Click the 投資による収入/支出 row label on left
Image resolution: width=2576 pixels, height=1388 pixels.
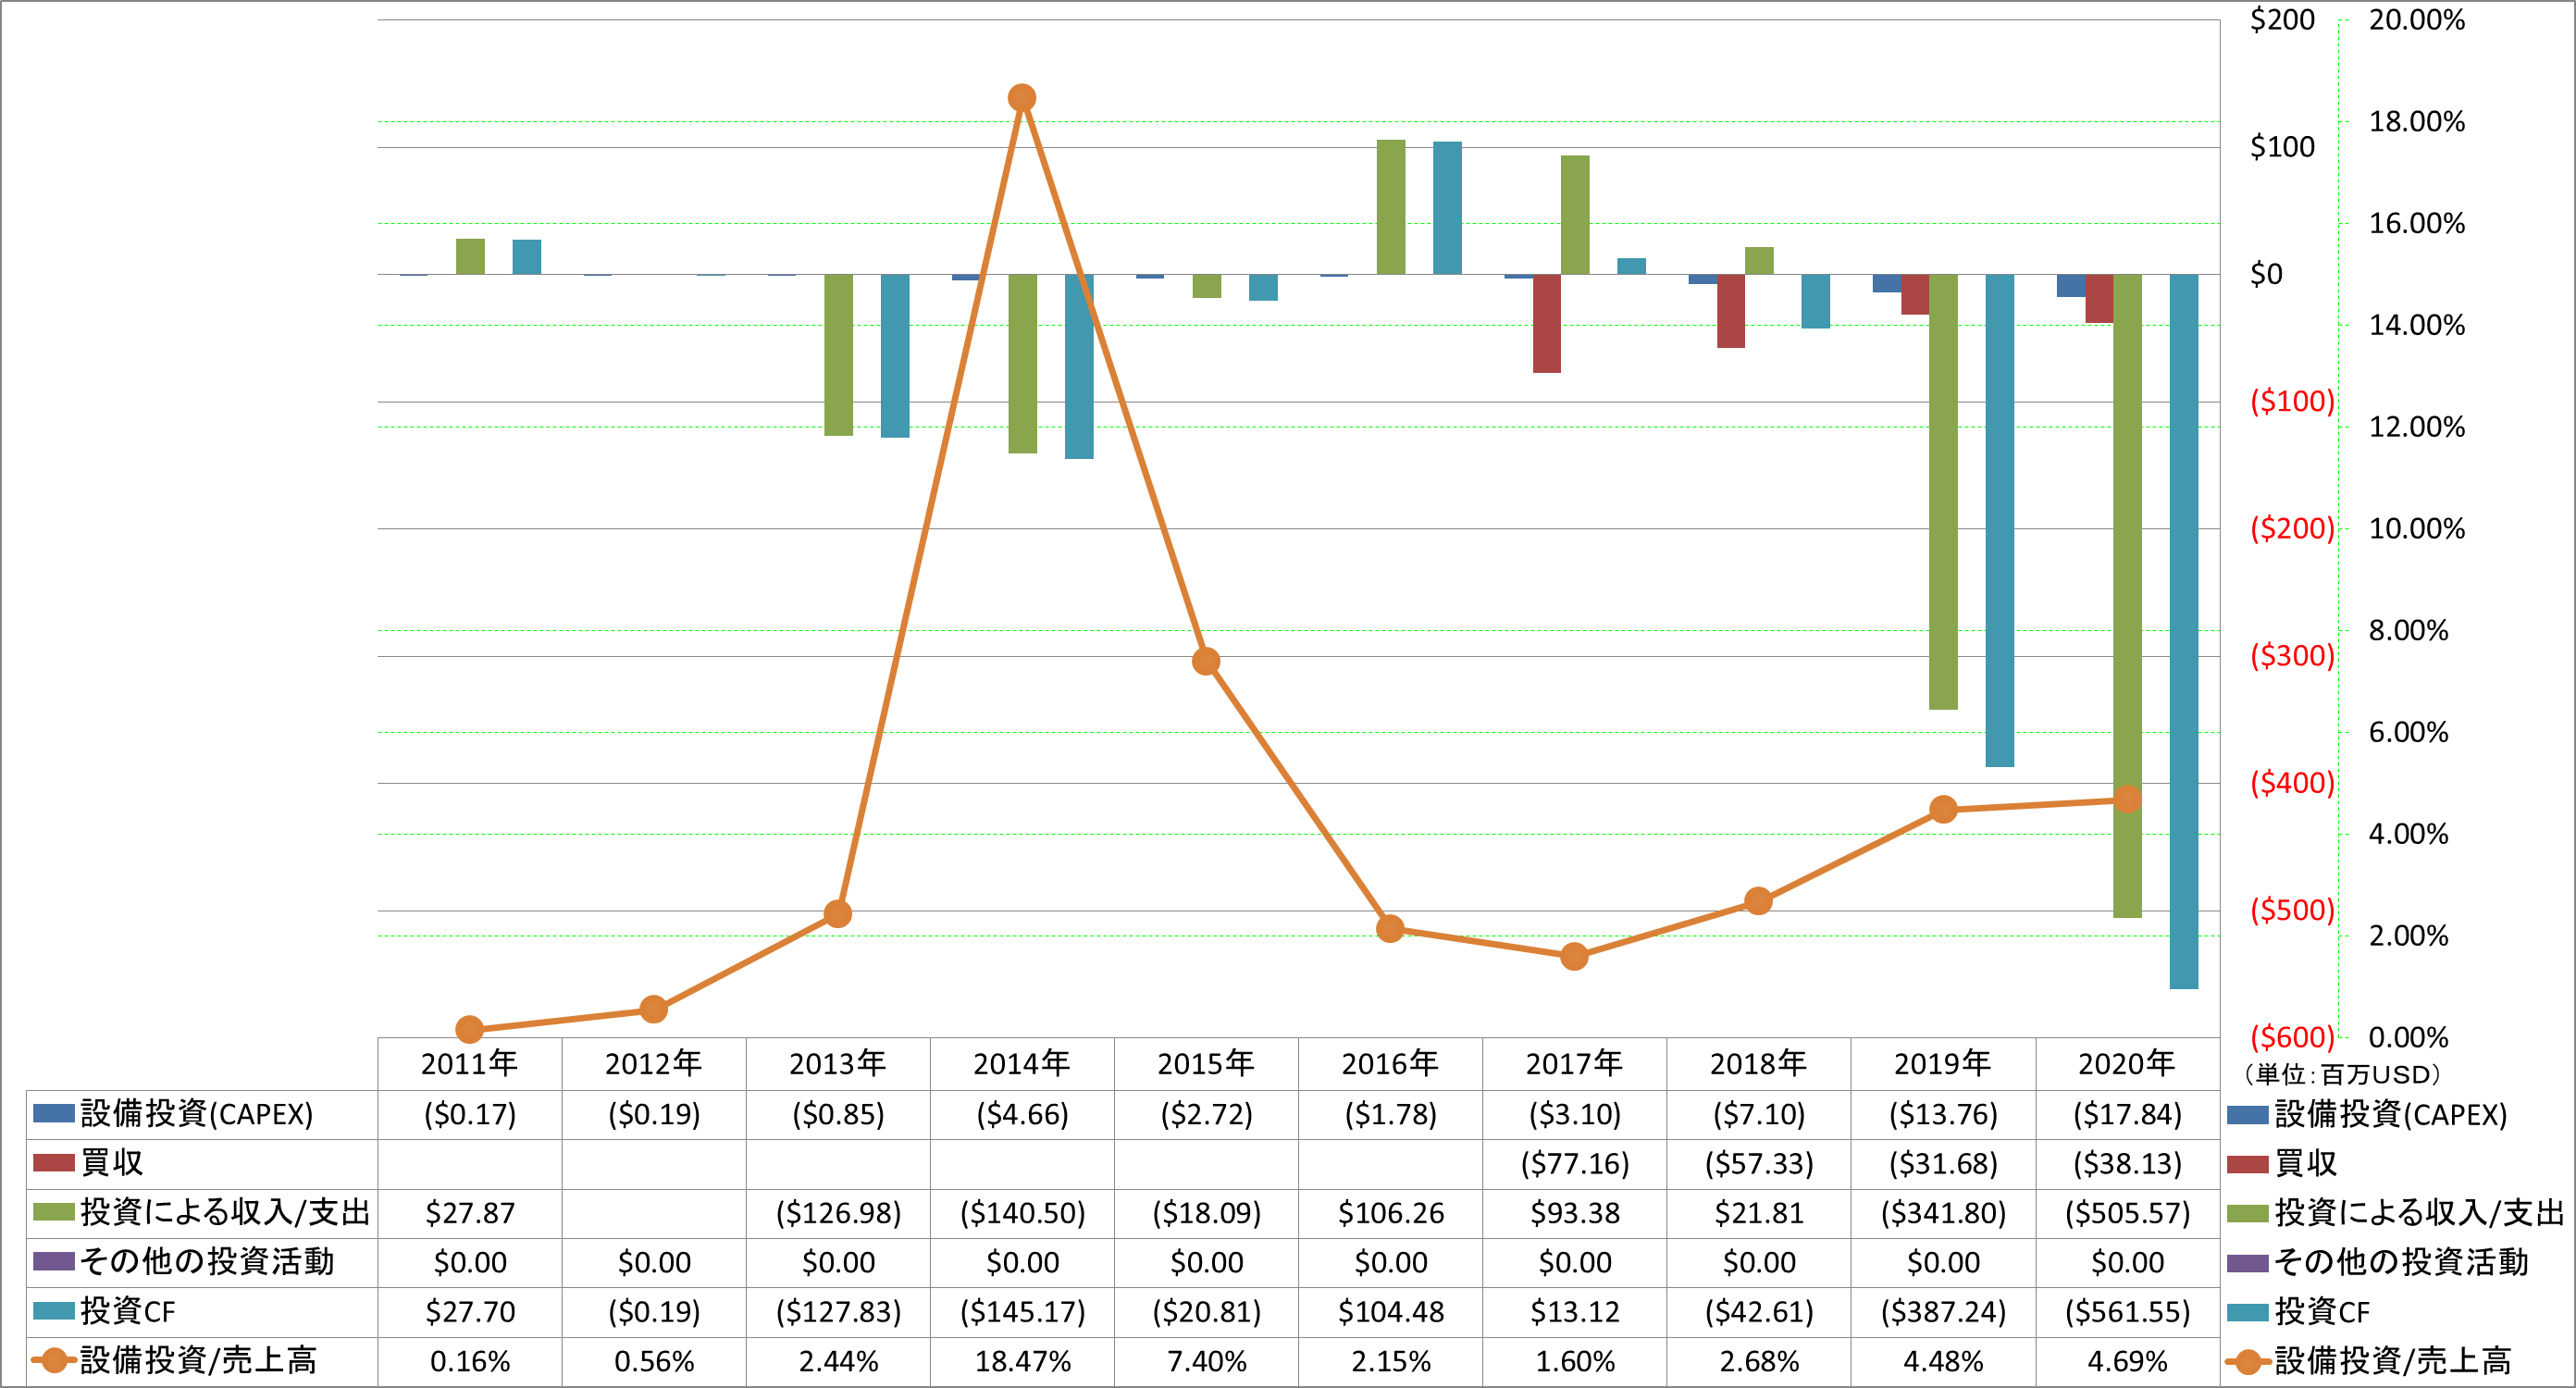[x=225, y=1212]
